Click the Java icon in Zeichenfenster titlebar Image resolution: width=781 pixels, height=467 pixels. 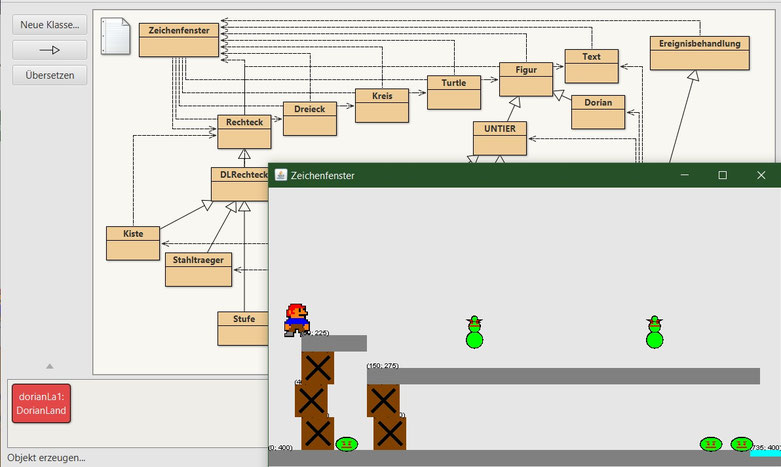click(x=281, y=175)
